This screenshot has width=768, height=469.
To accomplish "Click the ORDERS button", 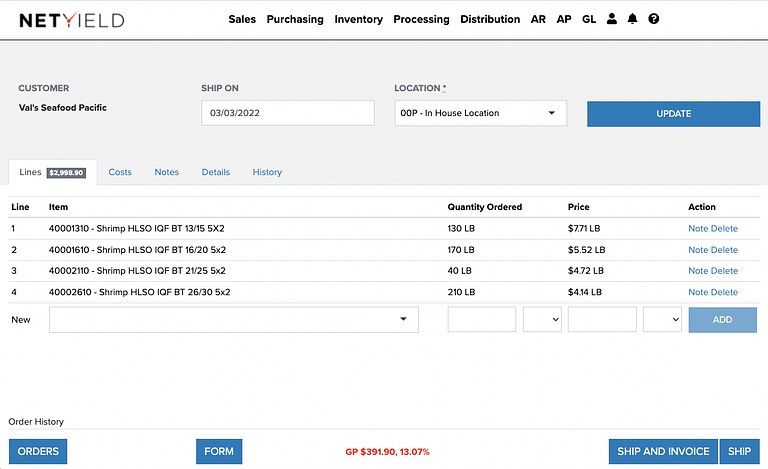I will (x=38, y=451).
